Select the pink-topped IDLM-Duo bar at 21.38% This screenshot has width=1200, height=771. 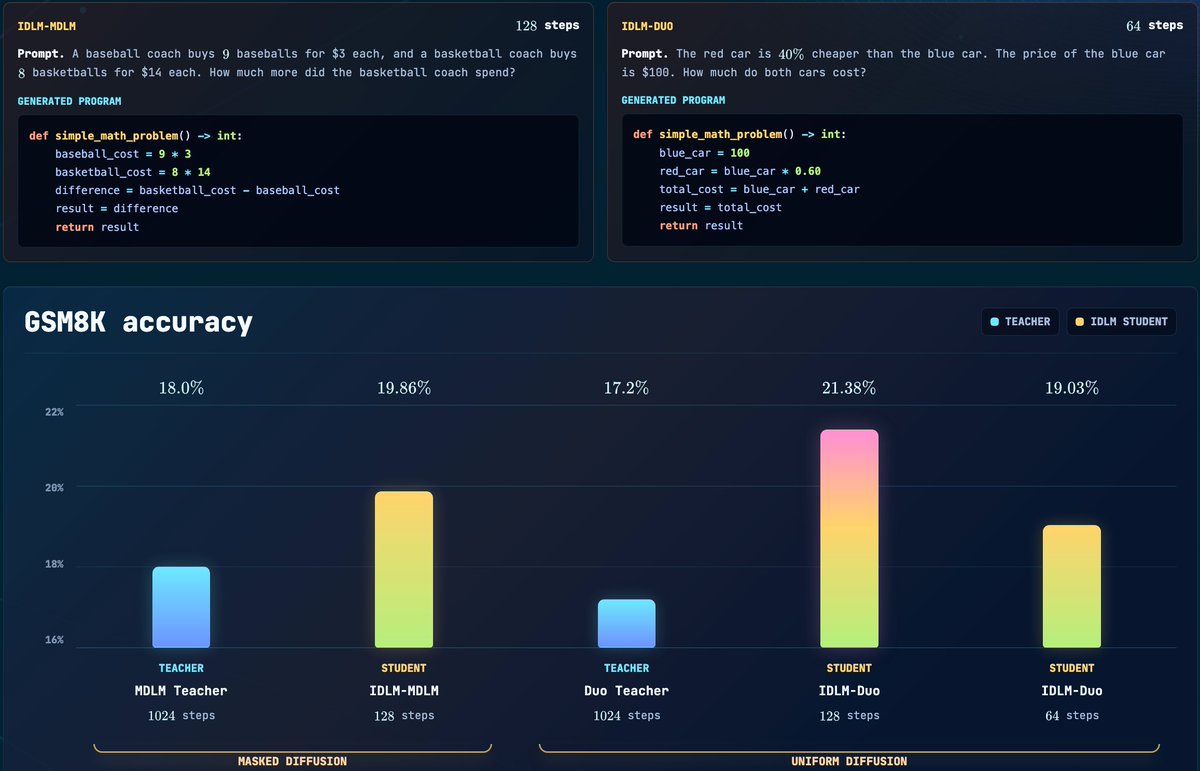[849, 538]
